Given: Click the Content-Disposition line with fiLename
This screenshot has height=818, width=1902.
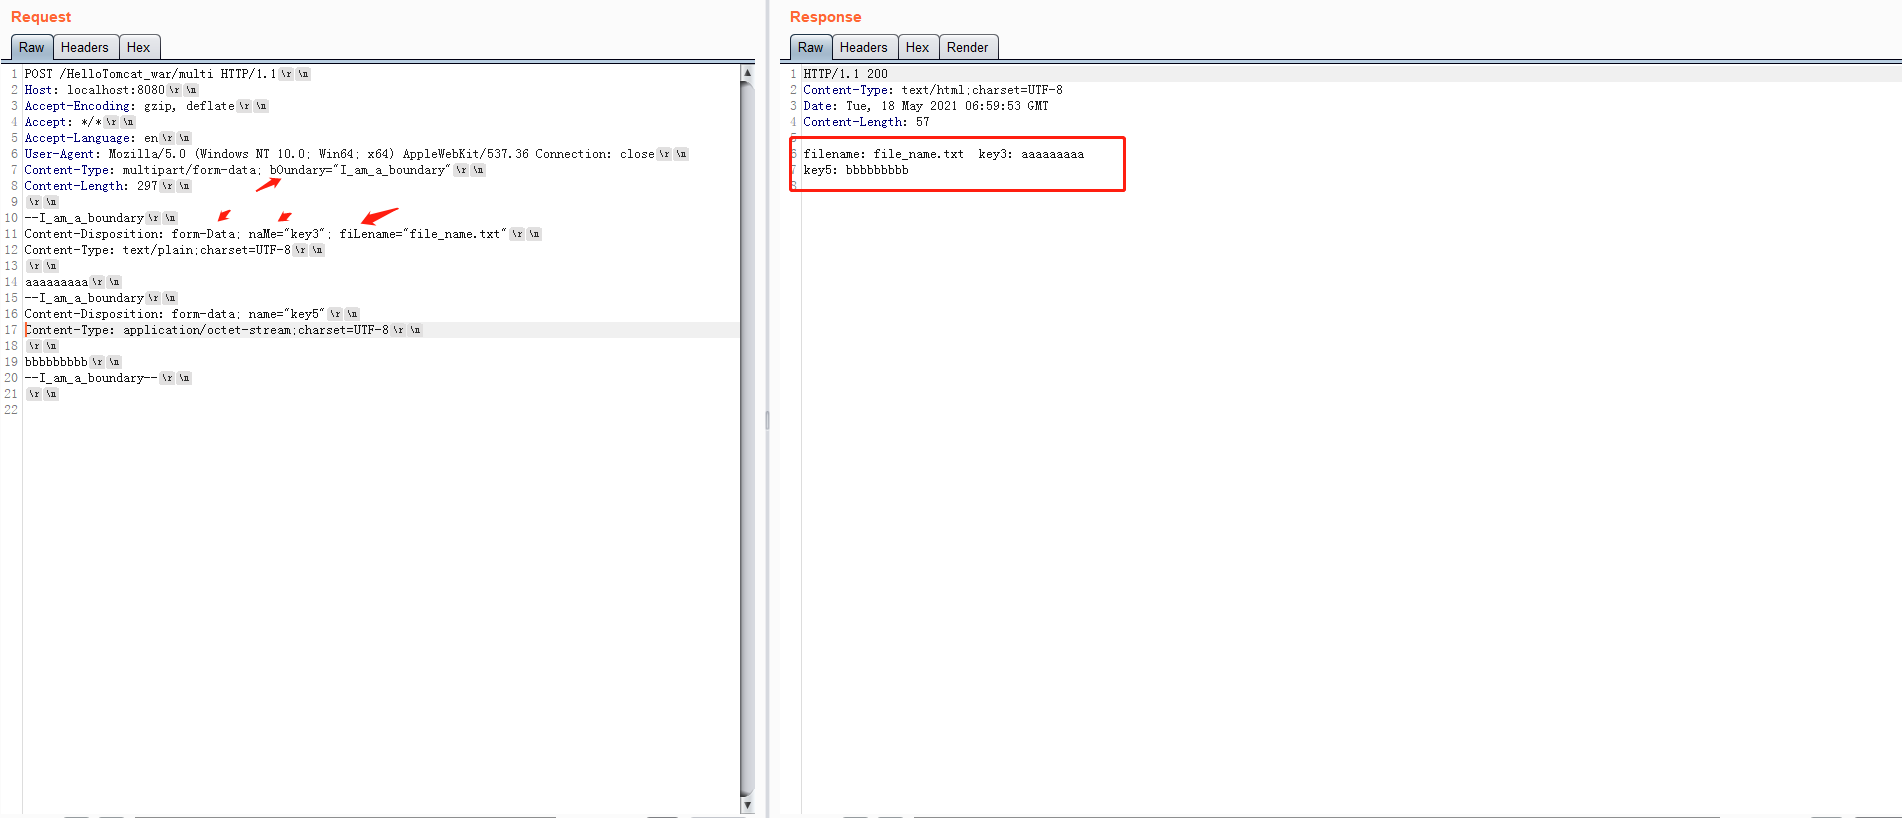Looking at the screenshot, I should point(283,234).
